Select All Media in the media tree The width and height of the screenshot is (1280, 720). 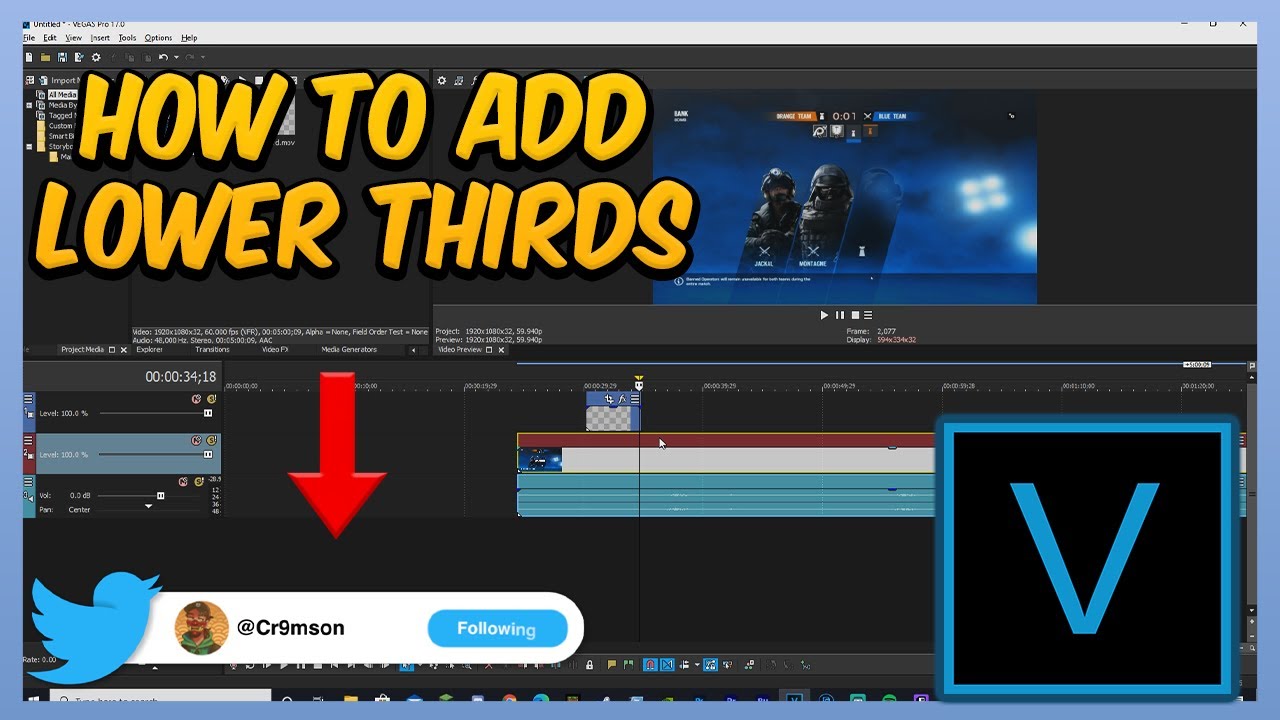coord(62,95)
